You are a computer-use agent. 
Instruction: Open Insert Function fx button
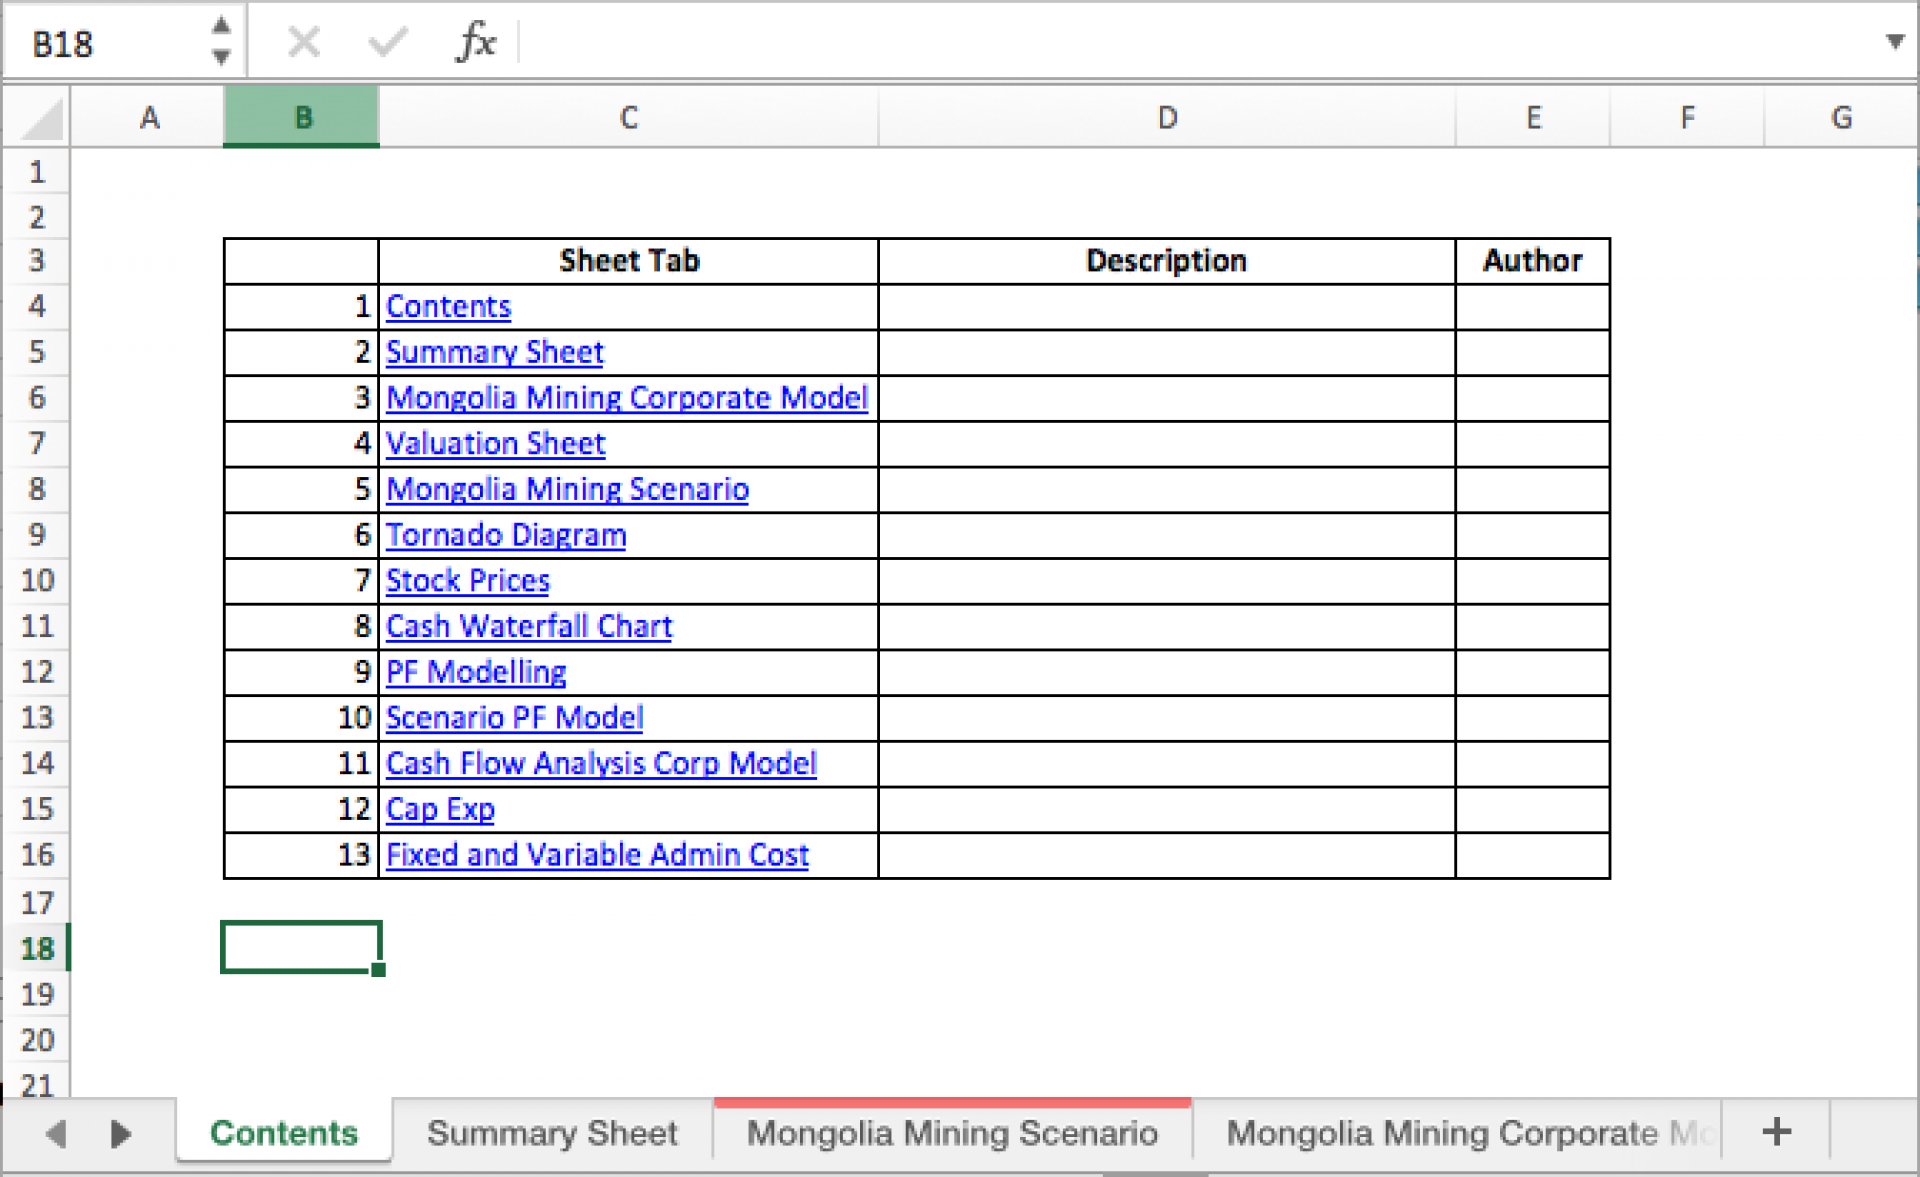coord(476,42)
